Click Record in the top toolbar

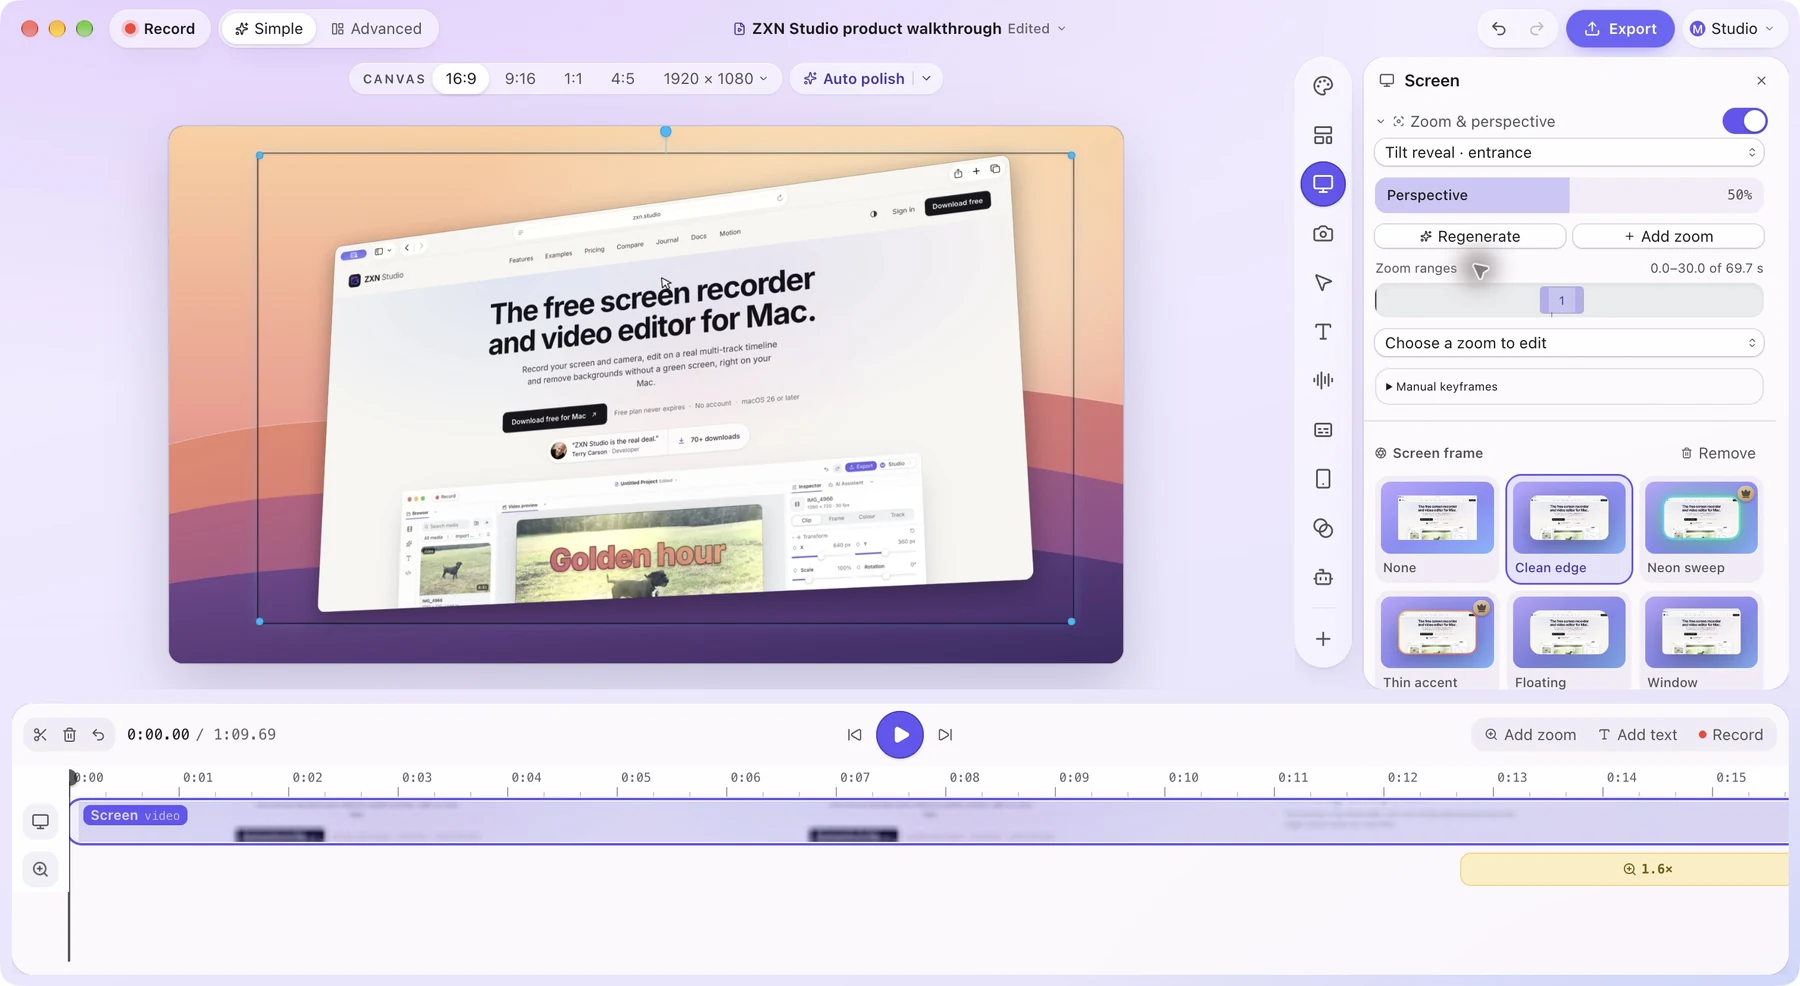[x=159, y=29]
